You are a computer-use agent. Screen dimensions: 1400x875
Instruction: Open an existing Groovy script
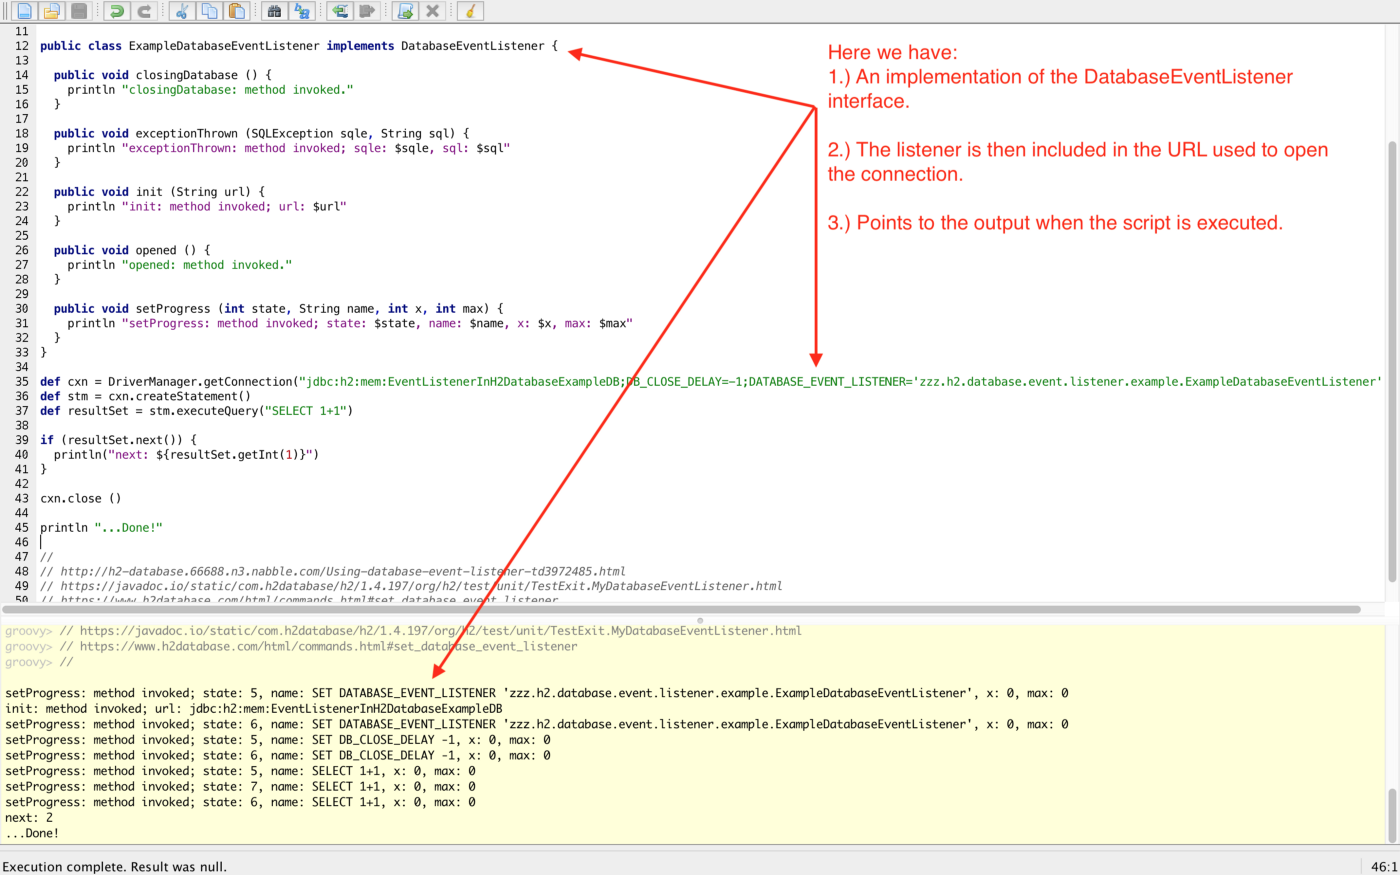pyautogui.click(x=51, y=11)
